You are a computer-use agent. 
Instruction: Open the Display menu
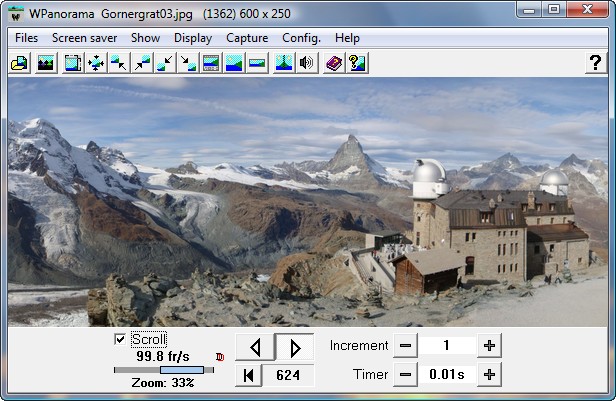193,38
